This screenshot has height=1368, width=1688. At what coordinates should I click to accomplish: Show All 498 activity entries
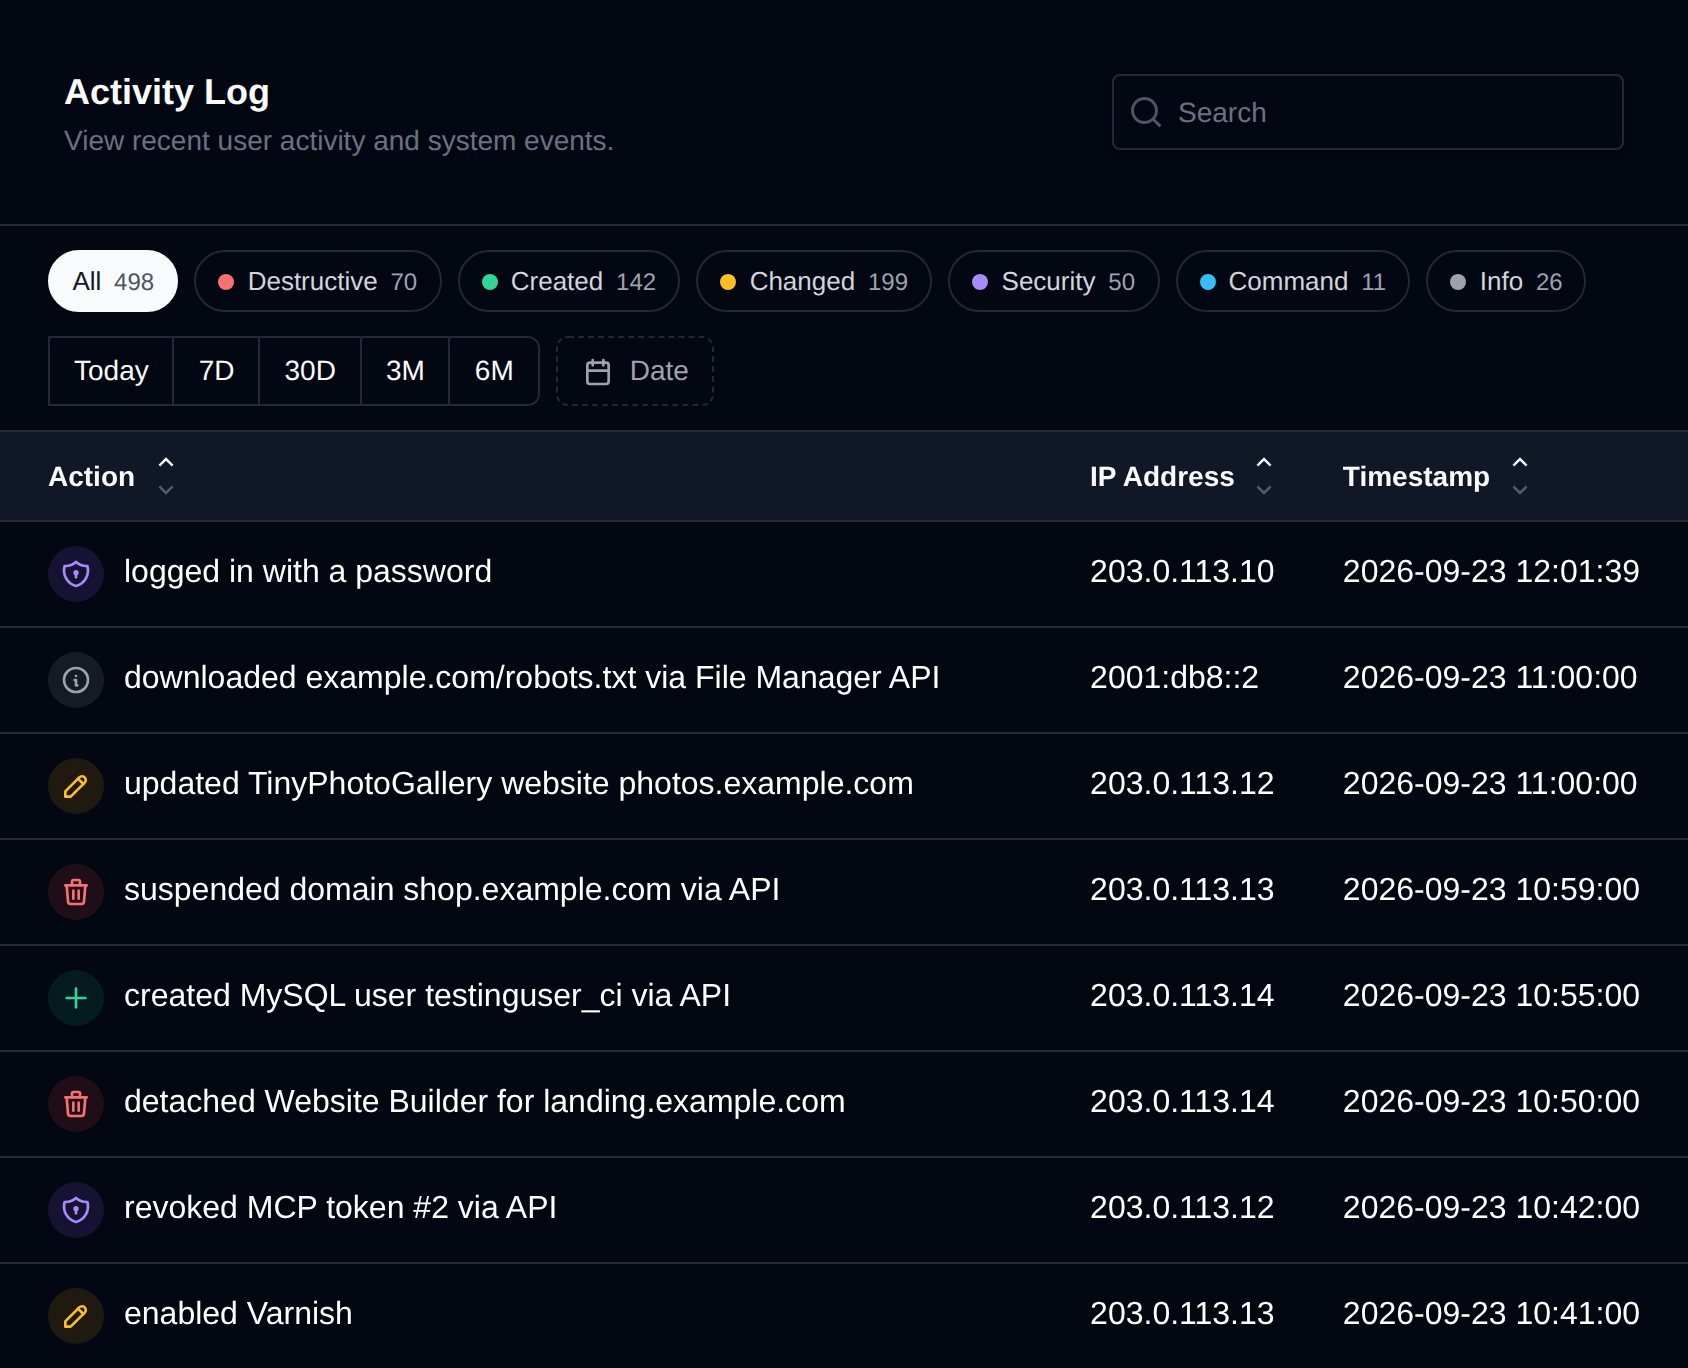(113, 281)
